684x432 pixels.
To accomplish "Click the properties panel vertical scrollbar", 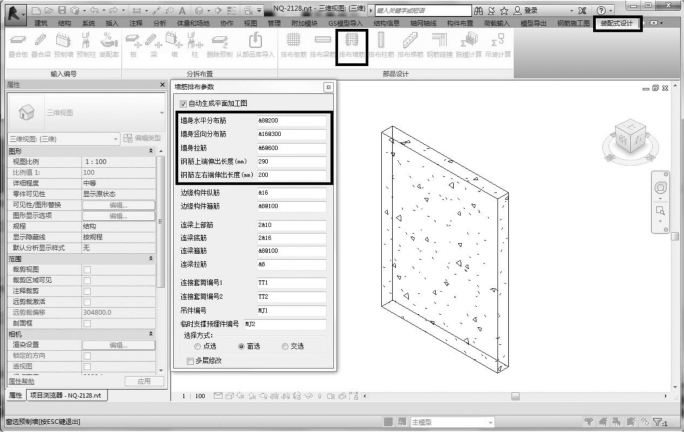I will [160, 221].
